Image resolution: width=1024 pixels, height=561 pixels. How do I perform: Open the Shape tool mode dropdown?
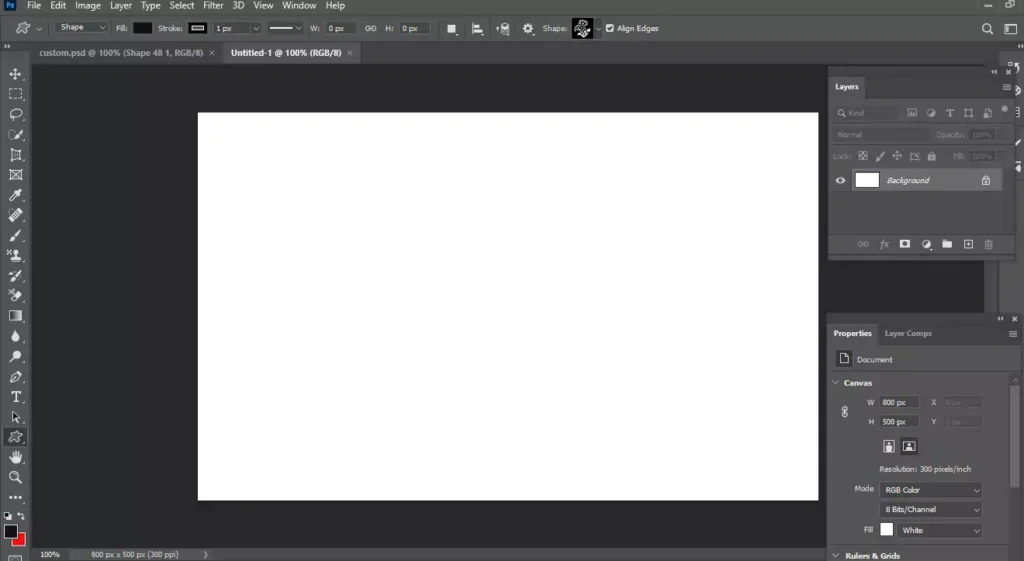pos(82,27)
